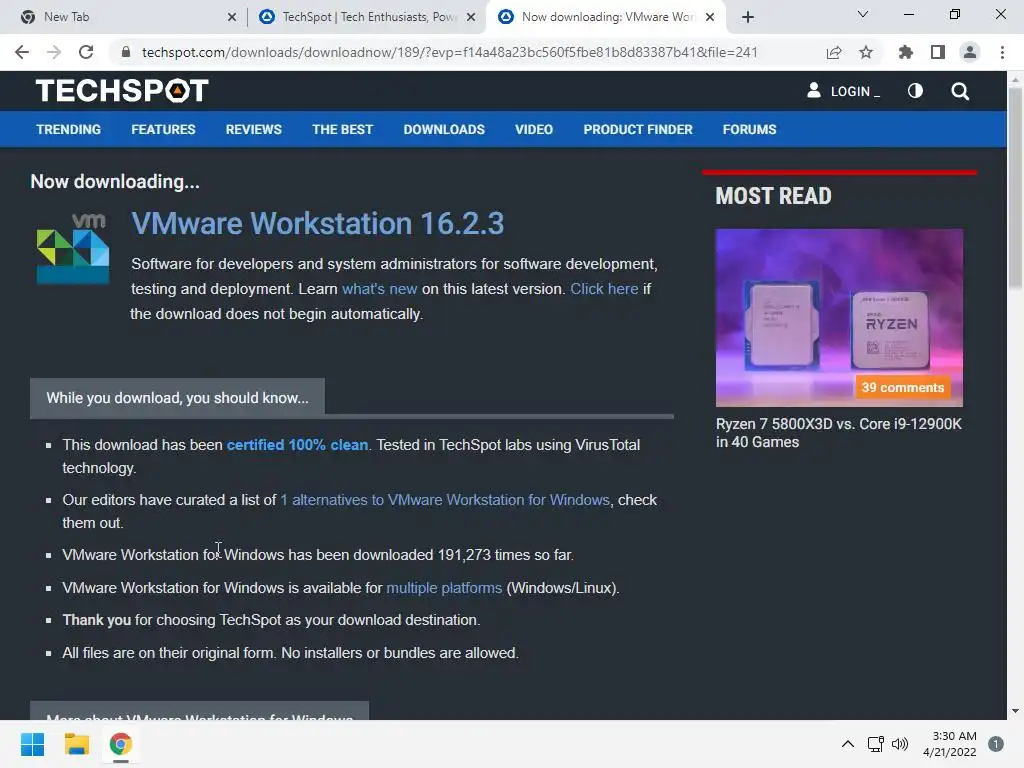
Task: Close the Now downloading tab
Action: point(711,17)
